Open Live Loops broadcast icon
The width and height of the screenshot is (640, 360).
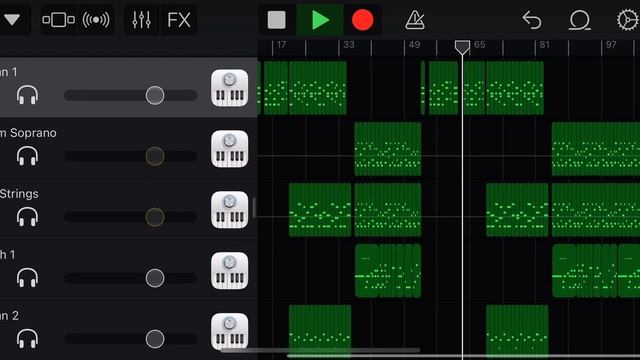(x=96, y=20)
